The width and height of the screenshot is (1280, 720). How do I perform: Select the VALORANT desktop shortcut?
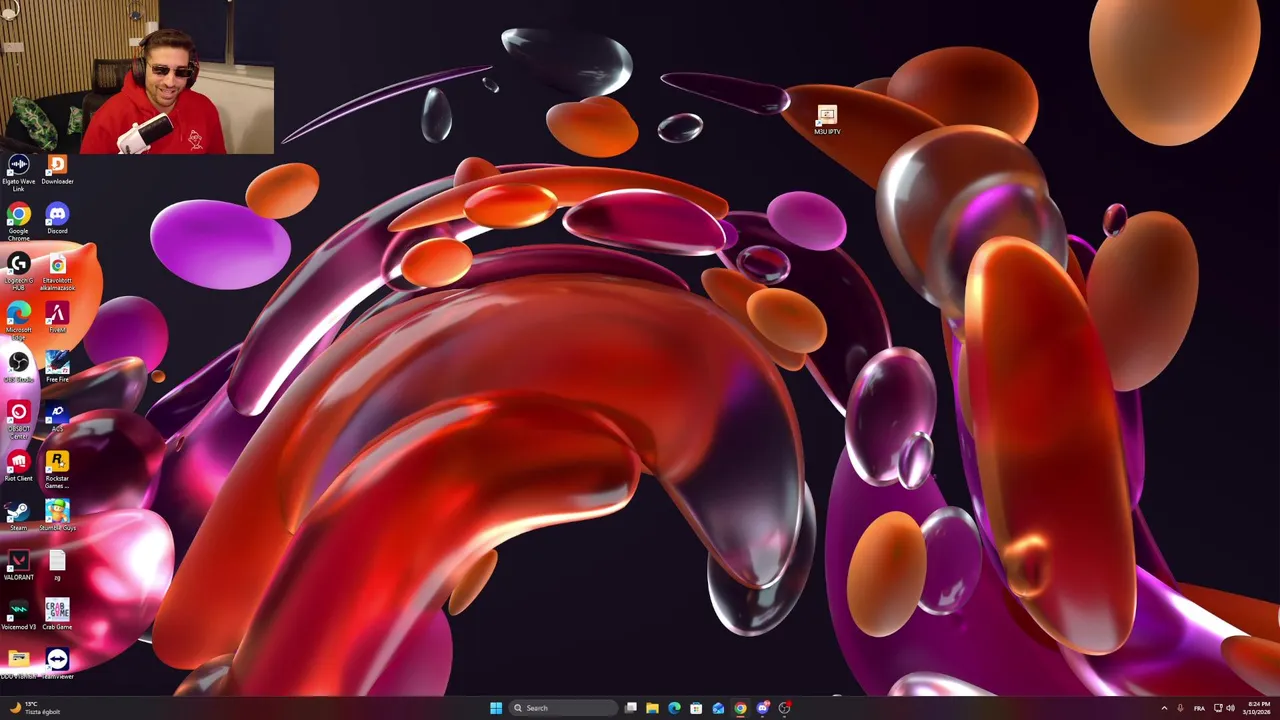(18, 564)
